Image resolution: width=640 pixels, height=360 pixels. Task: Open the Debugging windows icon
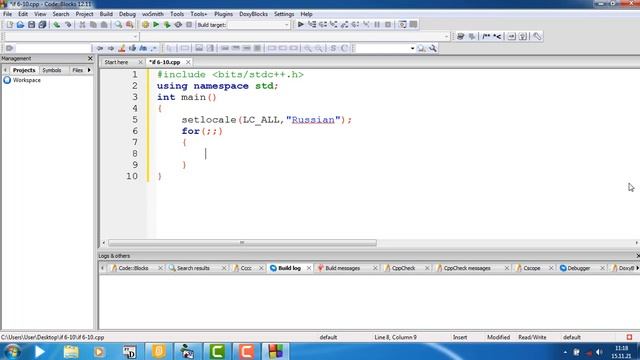click(402, 24)
